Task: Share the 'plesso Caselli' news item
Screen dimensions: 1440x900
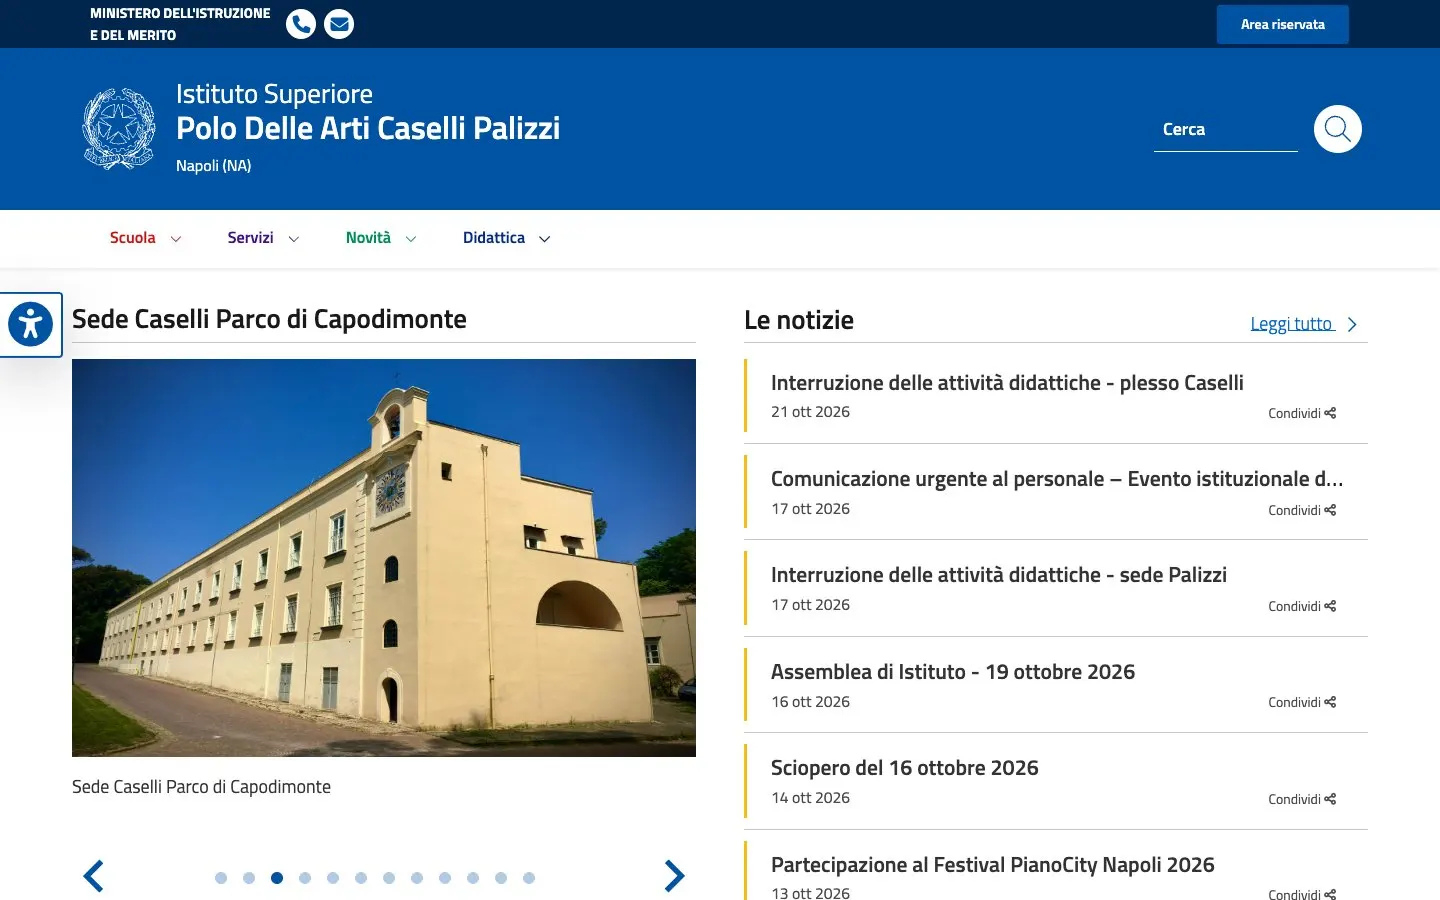Action: [1302, 413]
